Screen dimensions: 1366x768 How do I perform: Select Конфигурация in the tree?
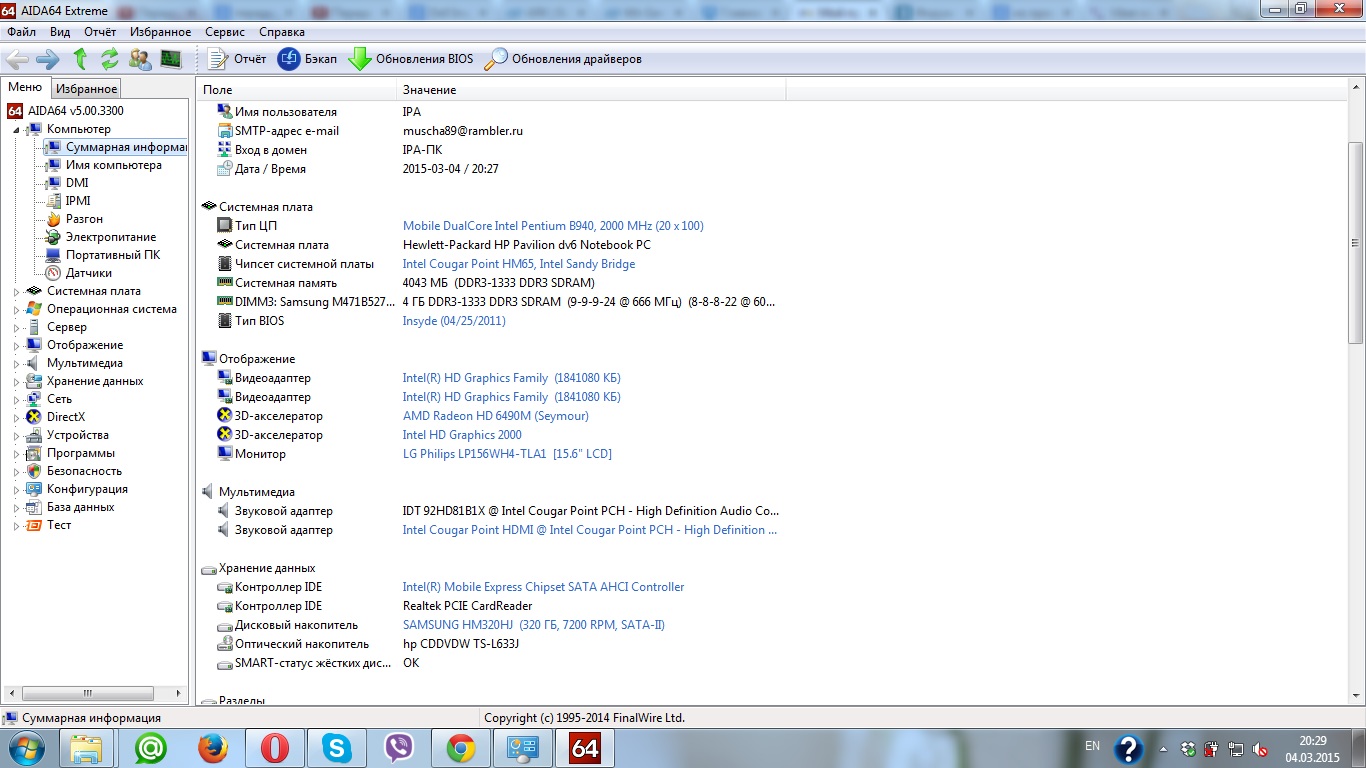[x=87, y=489]
